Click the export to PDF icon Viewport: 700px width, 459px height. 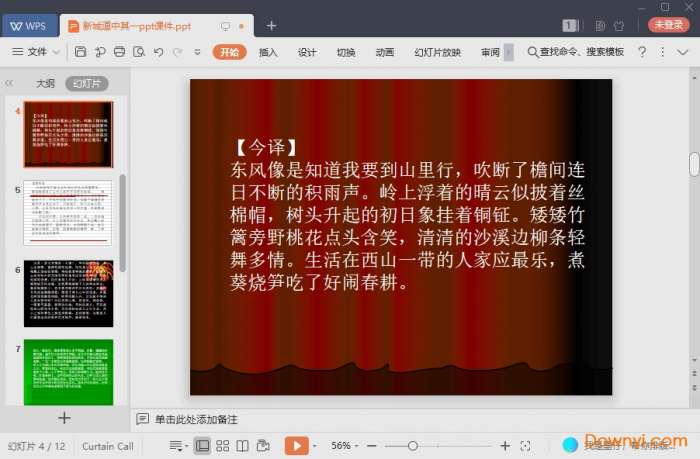pyautogui.click(x=100, y=52)
